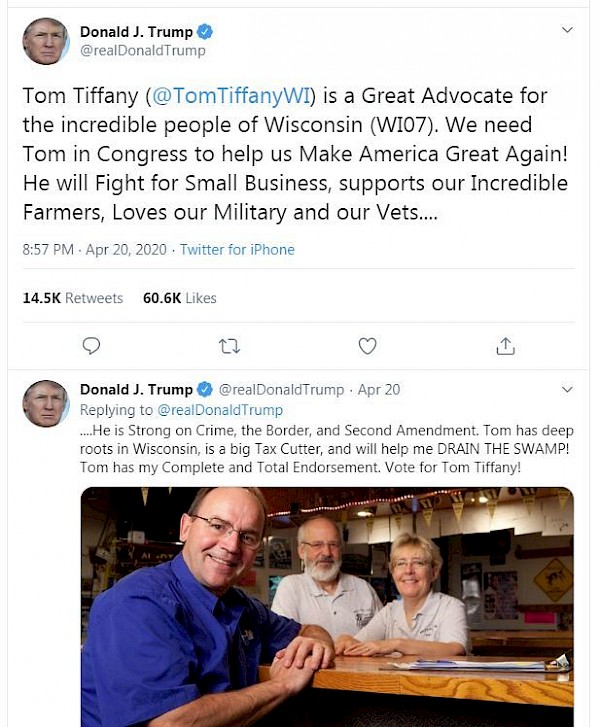Click the share upload icon
This screenshot has width=600, height=727.
(505, 346)
